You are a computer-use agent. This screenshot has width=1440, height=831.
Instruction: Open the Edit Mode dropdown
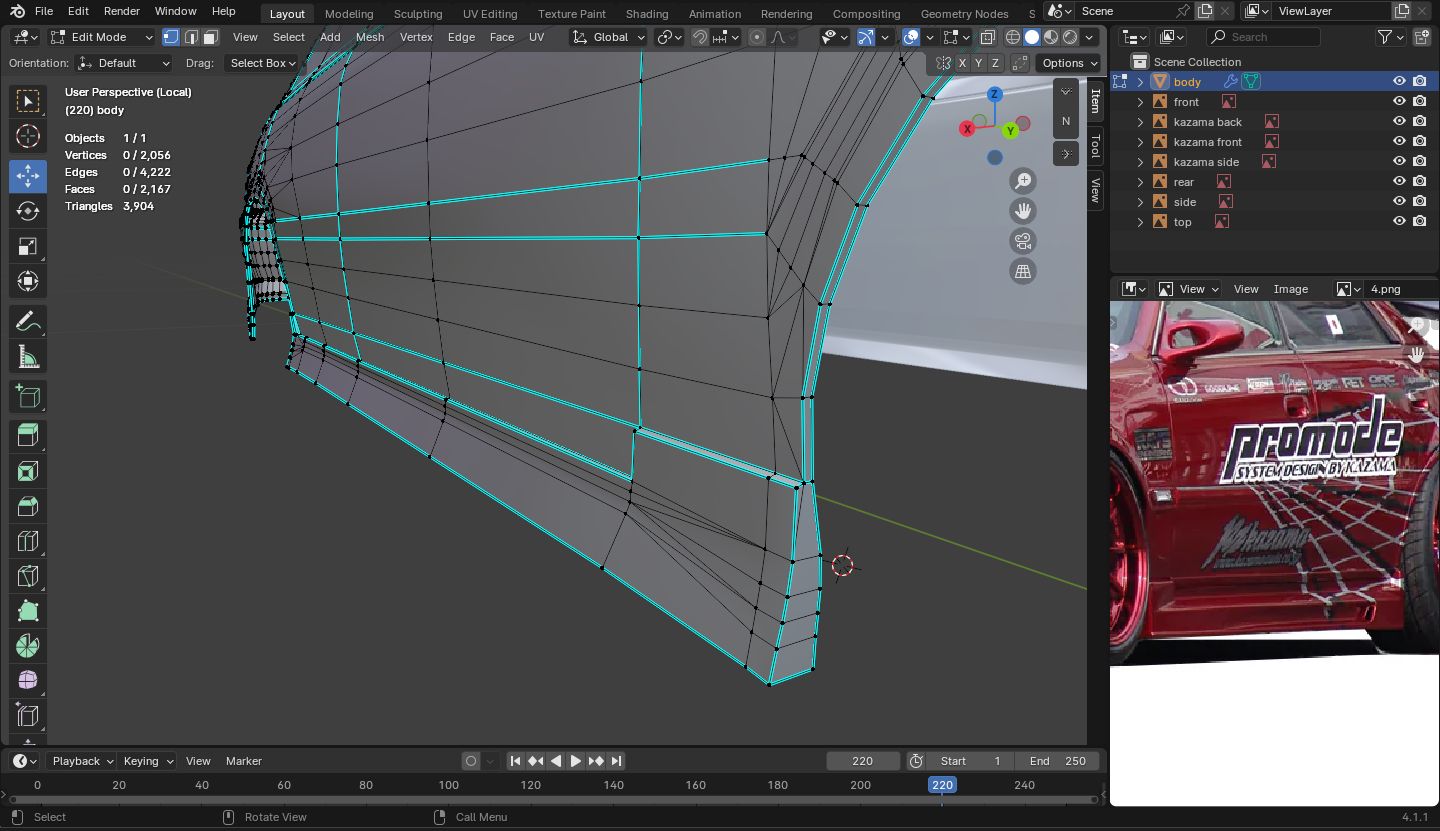tap(103, 37)
